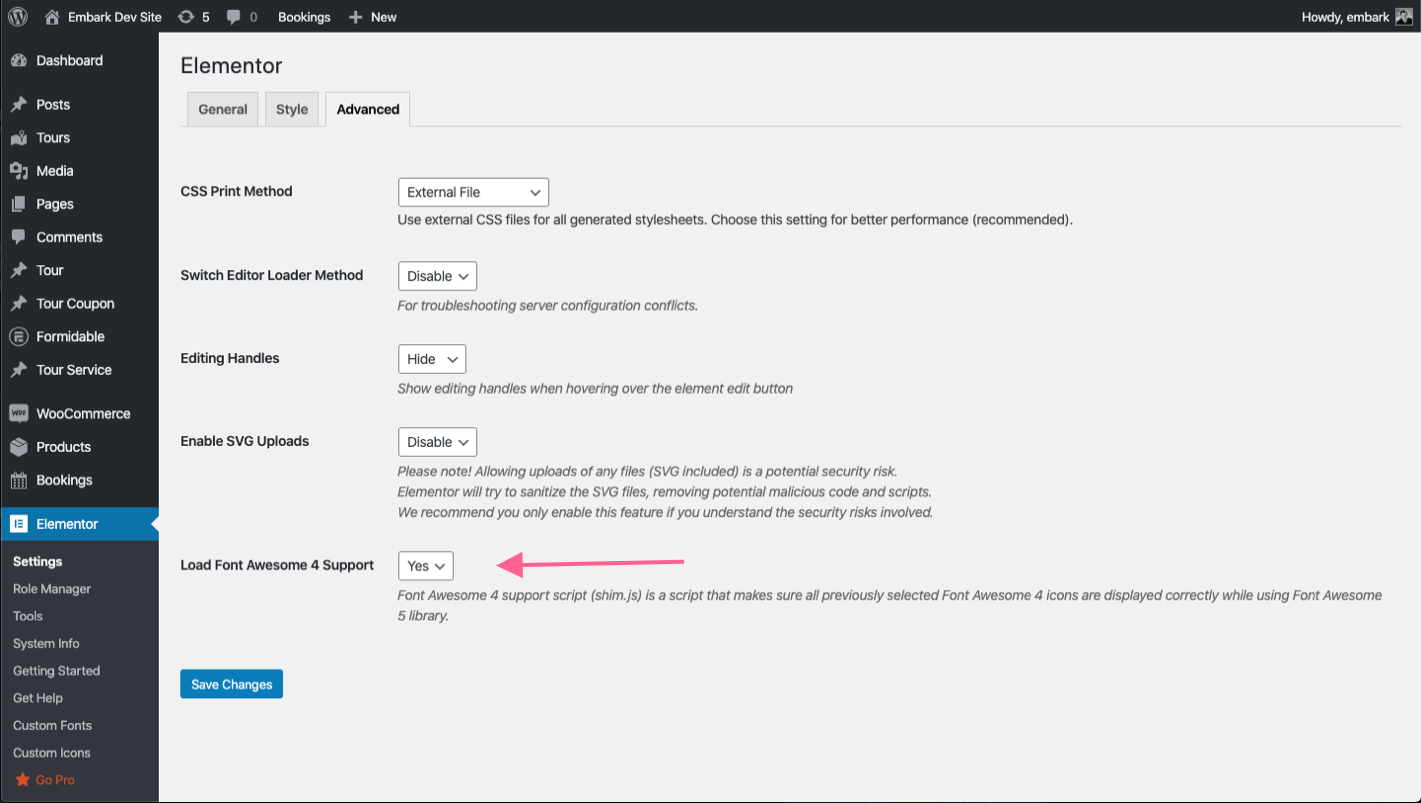Image resolution: width=1421 pixels, height=803 pixels.
Task: Click the Save Changes button
Action: pyautogui.click(x=232, y=684)
